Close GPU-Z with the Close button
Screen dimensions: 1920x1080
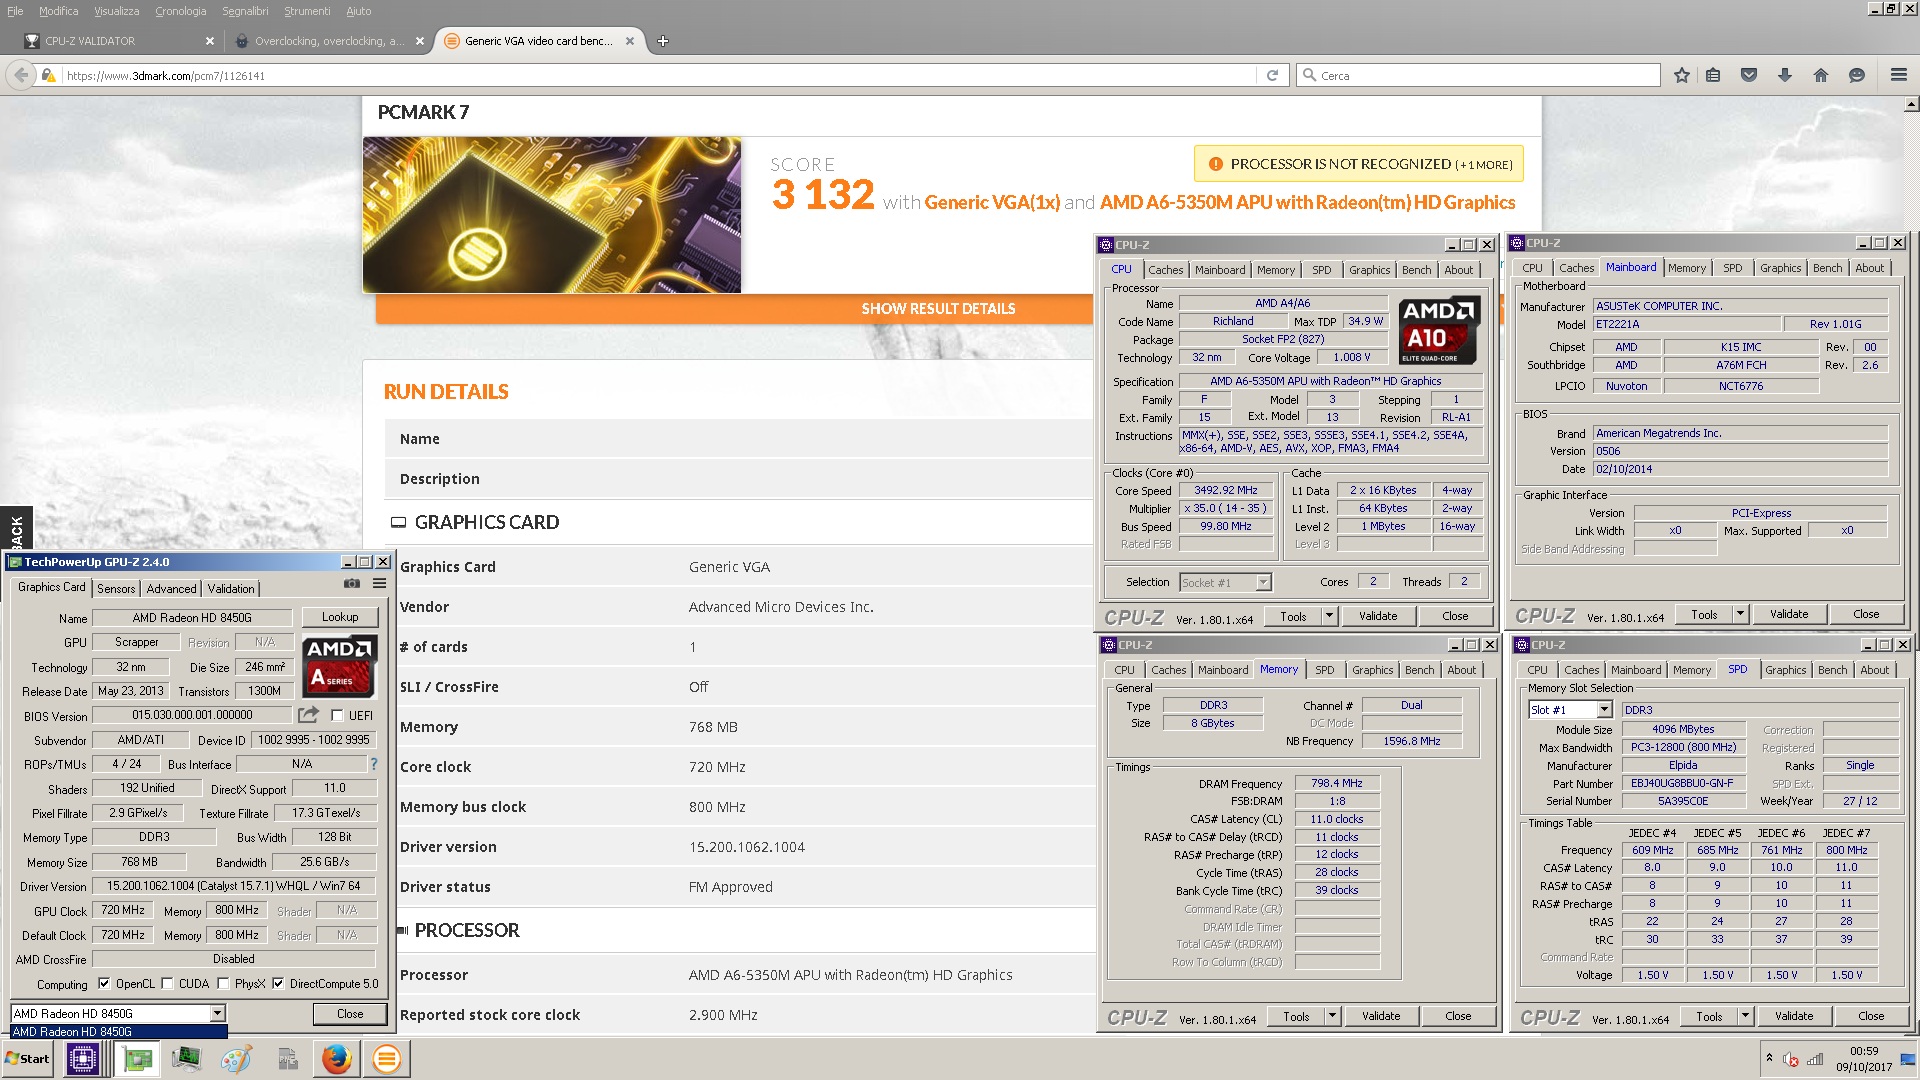click(350, 1014)
